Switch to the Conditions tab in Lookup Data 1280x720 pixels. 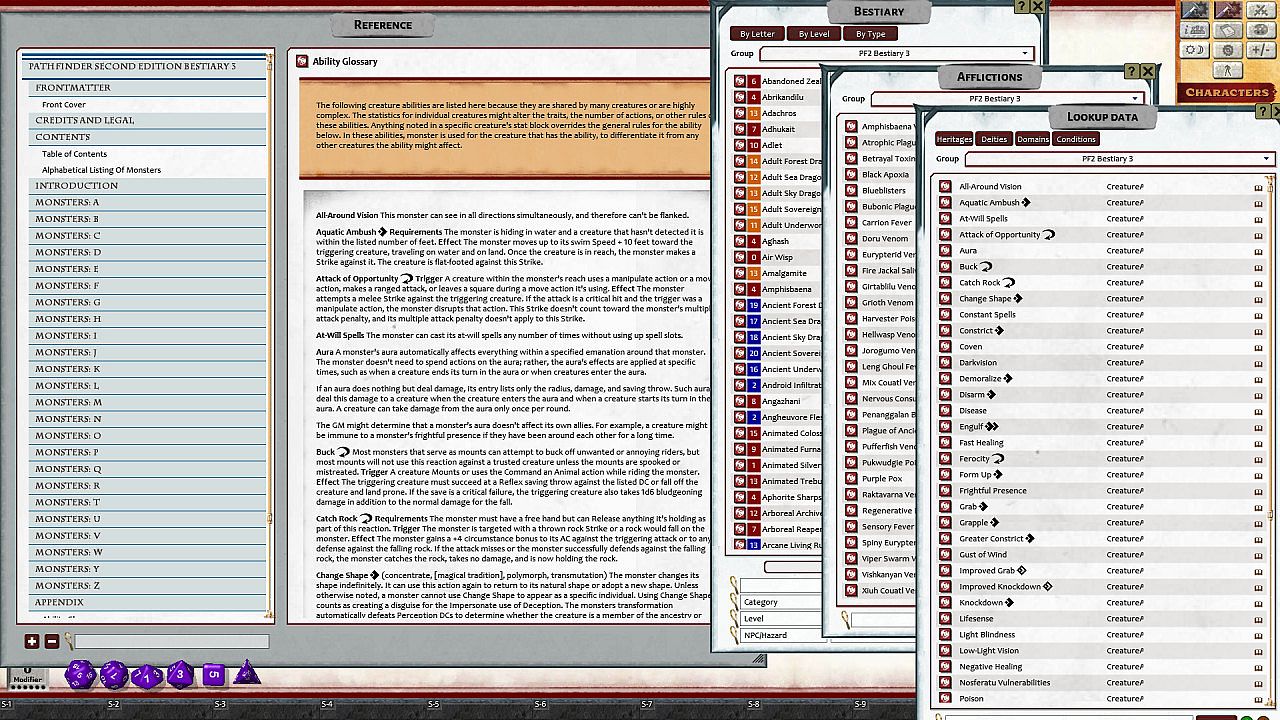pyautogui.click(x=1076, y=139)
